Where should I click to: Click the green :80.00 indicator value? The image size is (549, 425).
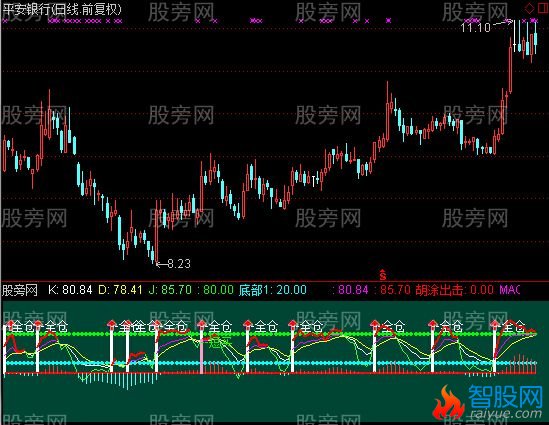click(x=215, y=290)
